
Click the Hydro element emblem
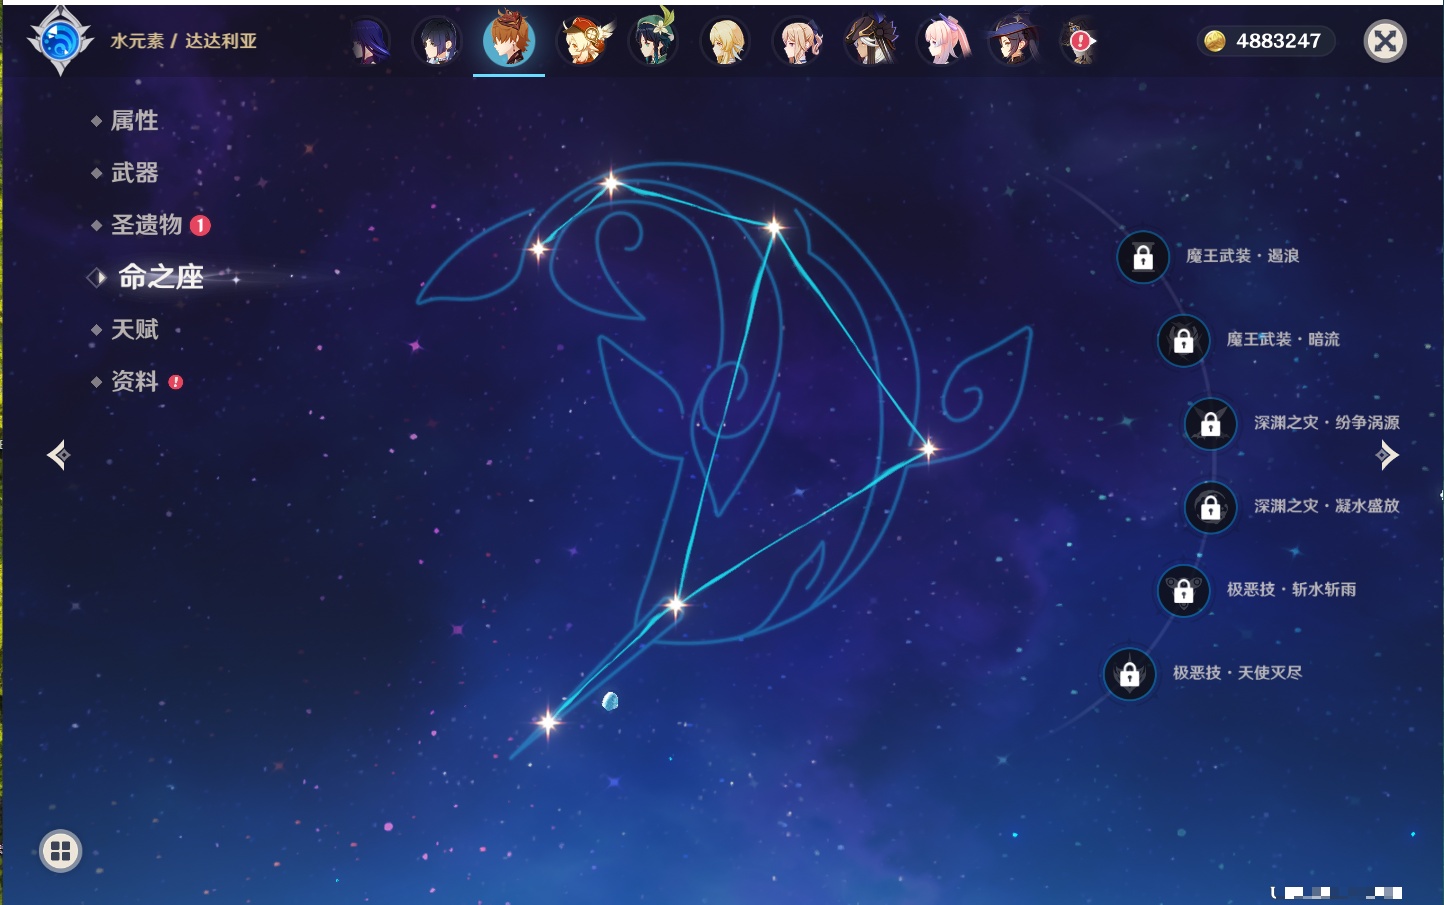coord(60,41)
